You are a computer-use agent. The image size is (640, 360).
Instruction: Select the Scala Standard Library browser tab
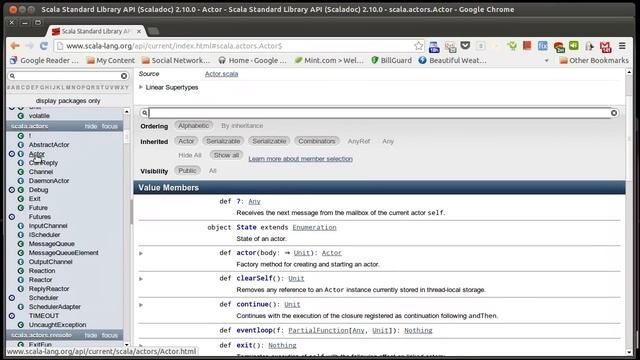[95, 31]
